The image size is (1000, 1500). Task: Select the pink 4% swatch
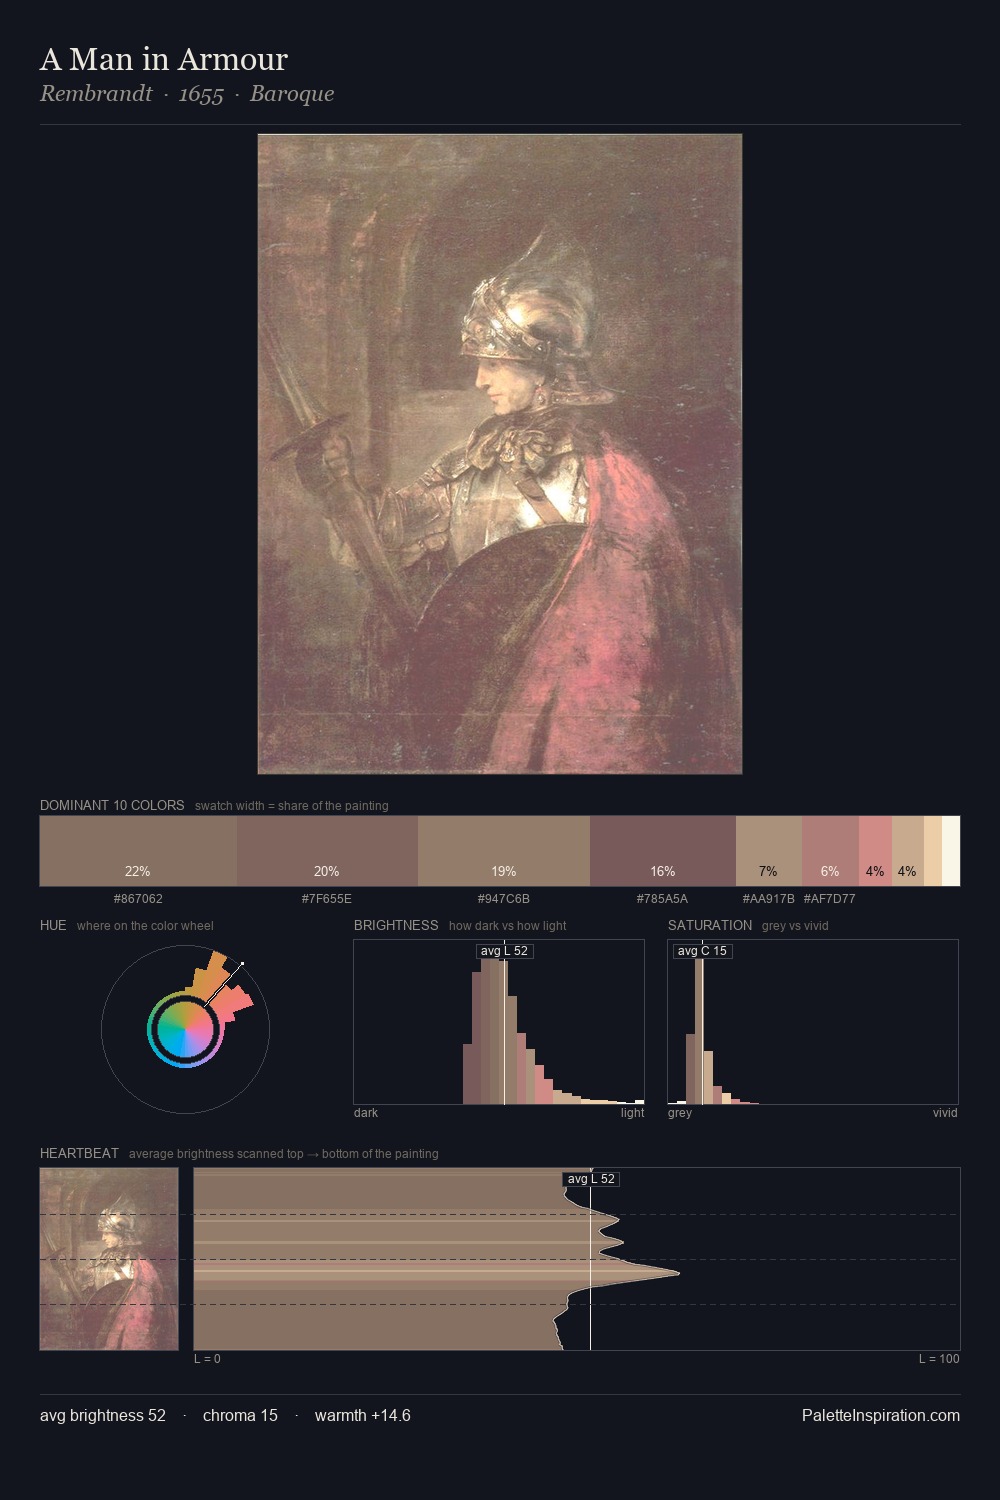click(875, 851)
